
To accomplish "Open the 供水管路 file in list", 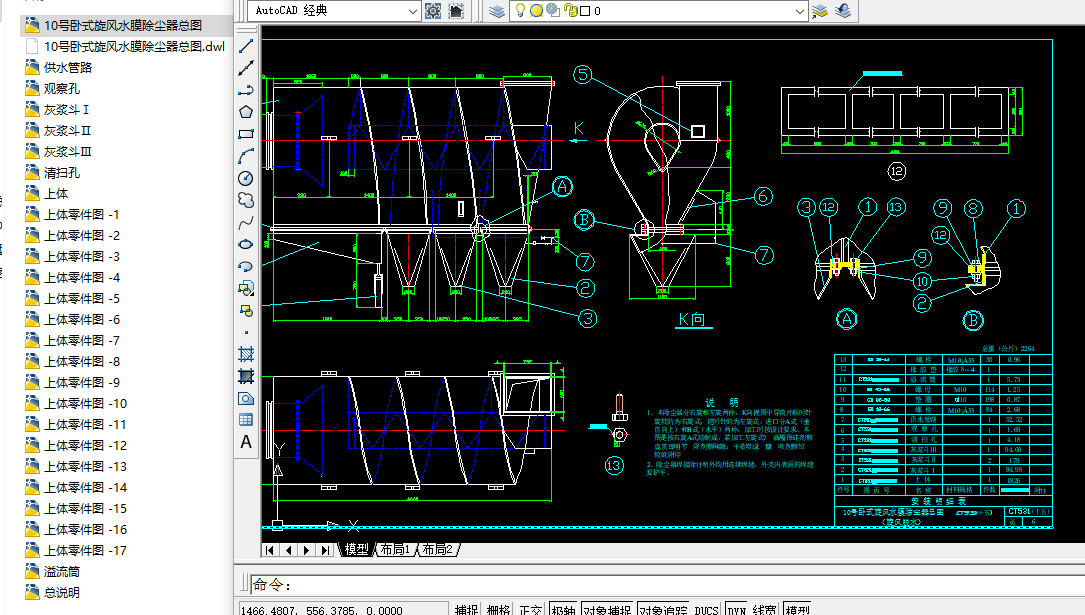I will 68,67.
